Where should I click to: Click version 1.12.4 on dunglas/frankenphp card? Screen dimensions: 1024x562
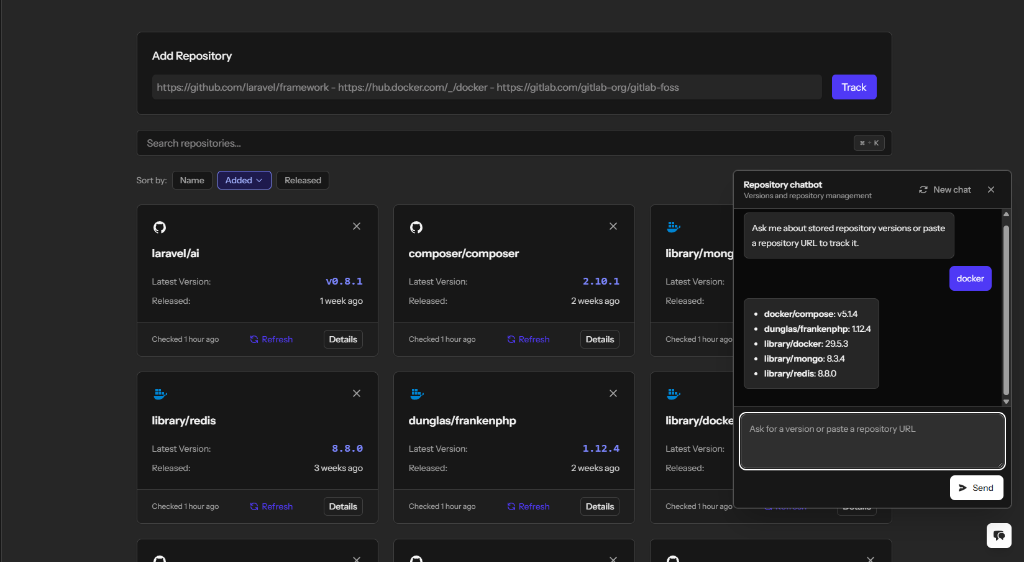[601, 448]
